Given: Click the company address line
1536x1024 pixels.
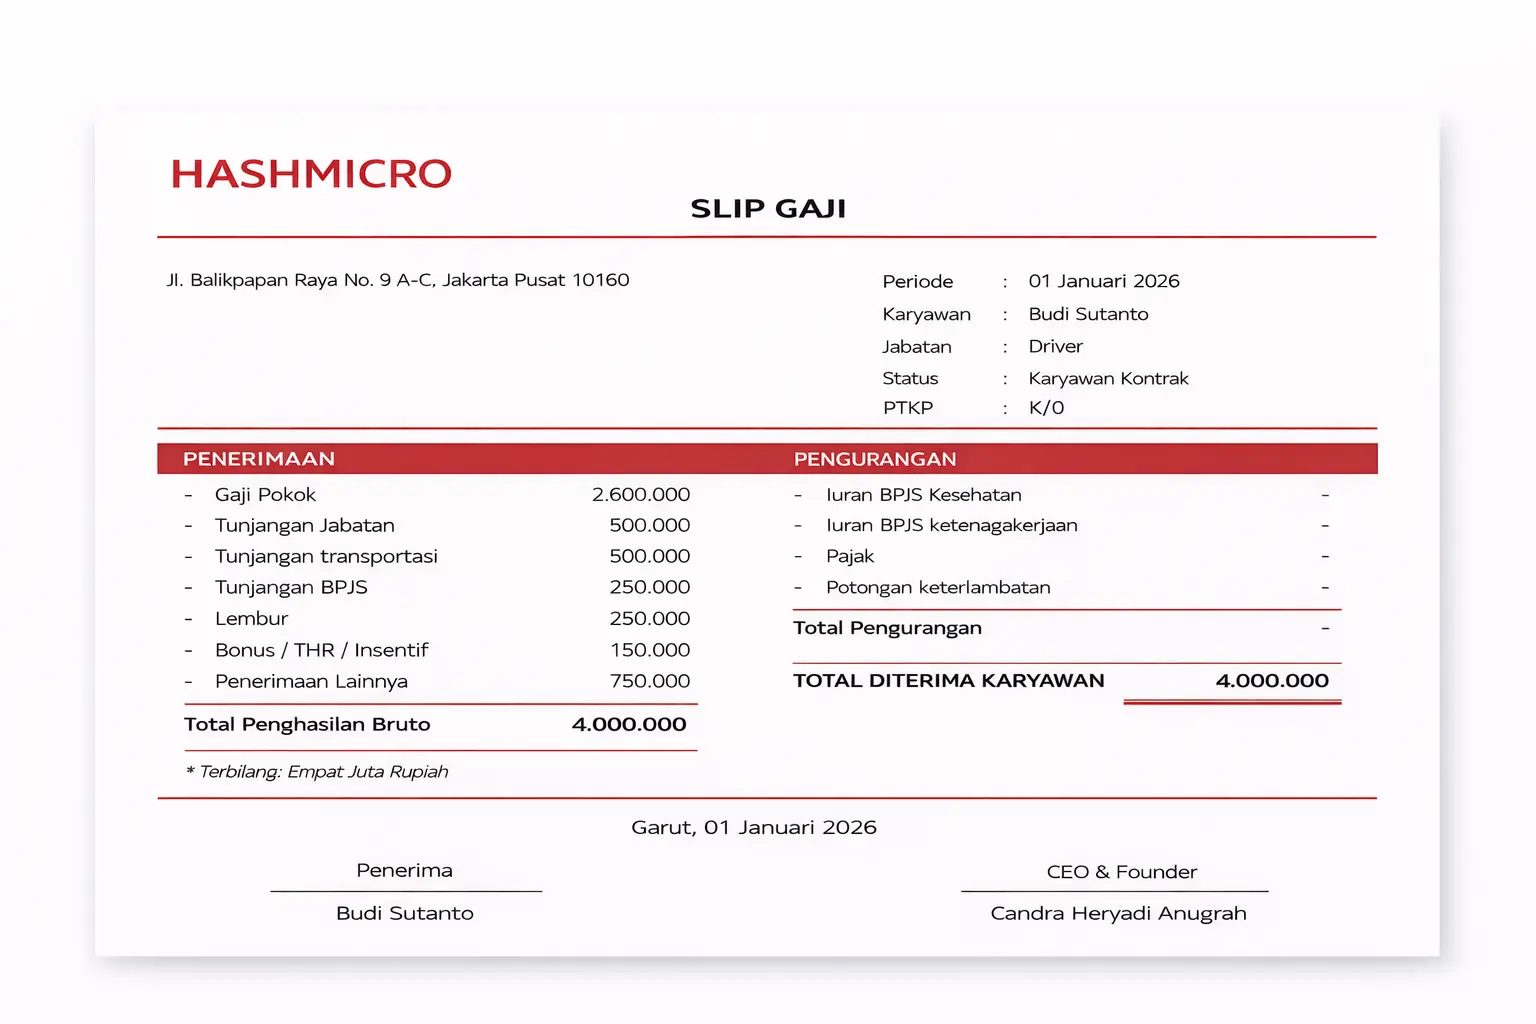Looking at the screenshot, I should (398, 280).
